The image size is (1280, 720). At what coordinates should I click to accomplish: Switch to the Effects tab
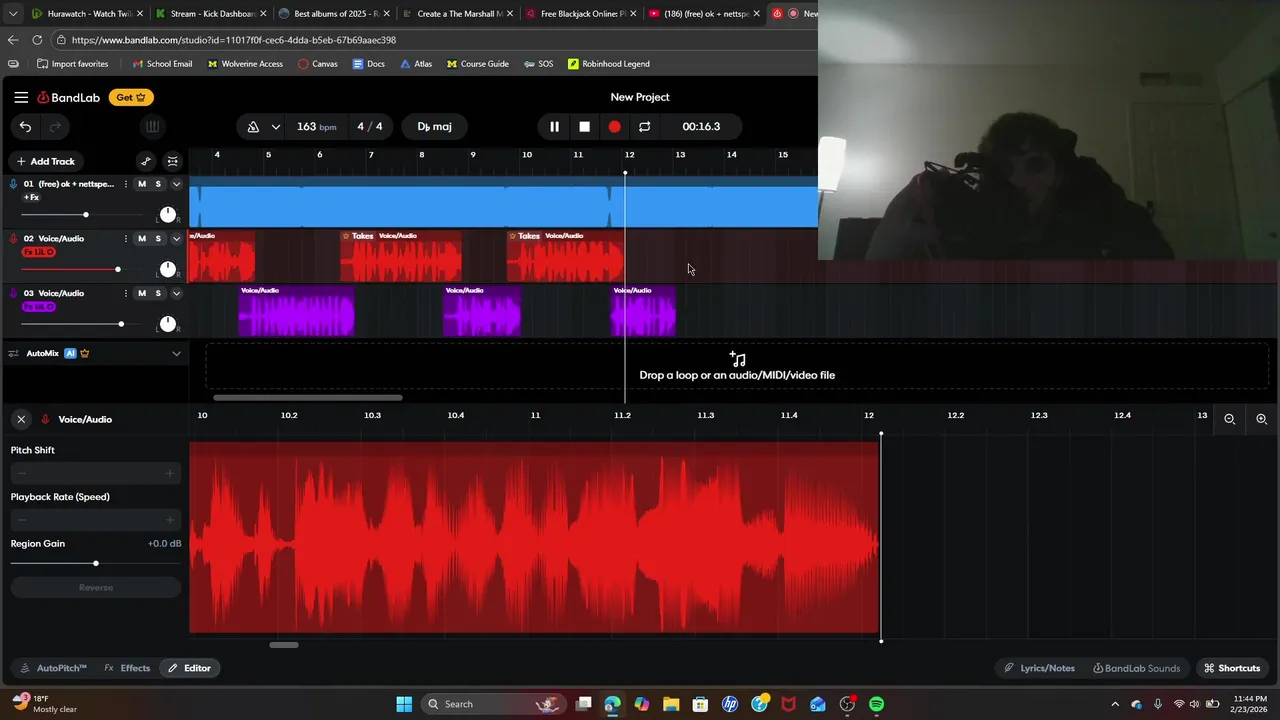127,668
